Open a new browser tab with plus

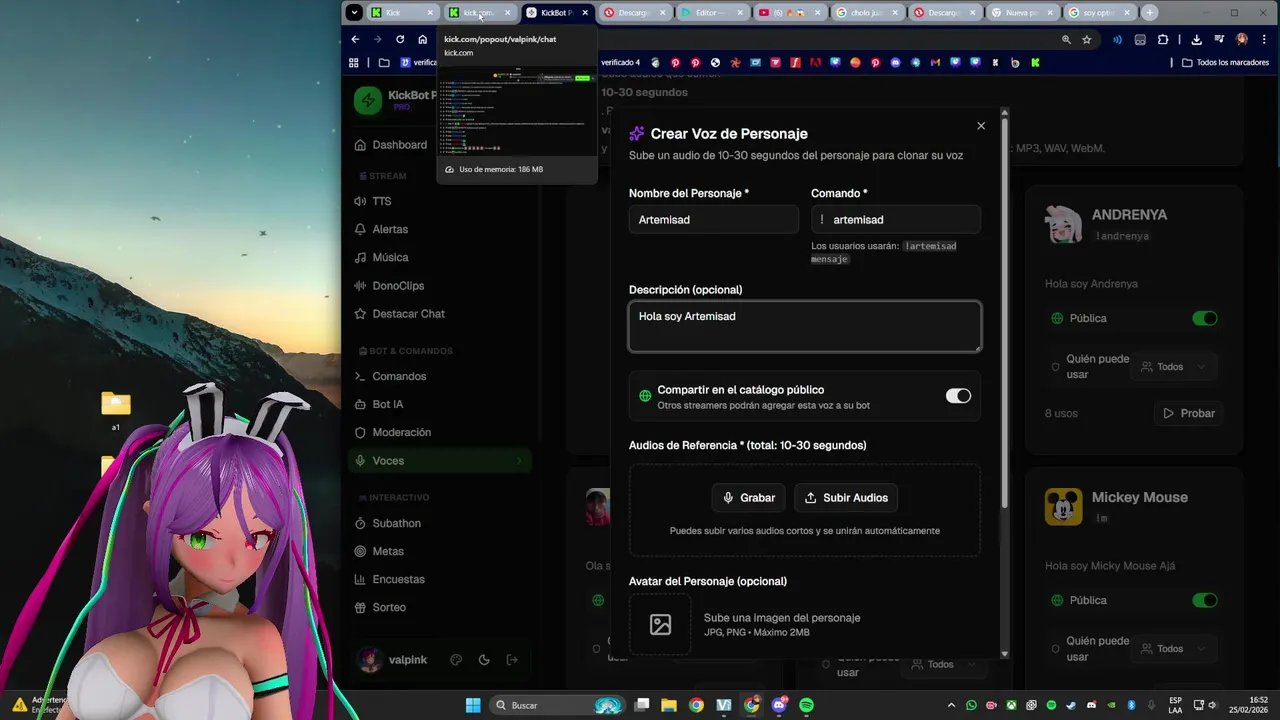(x=1150, y=13)
